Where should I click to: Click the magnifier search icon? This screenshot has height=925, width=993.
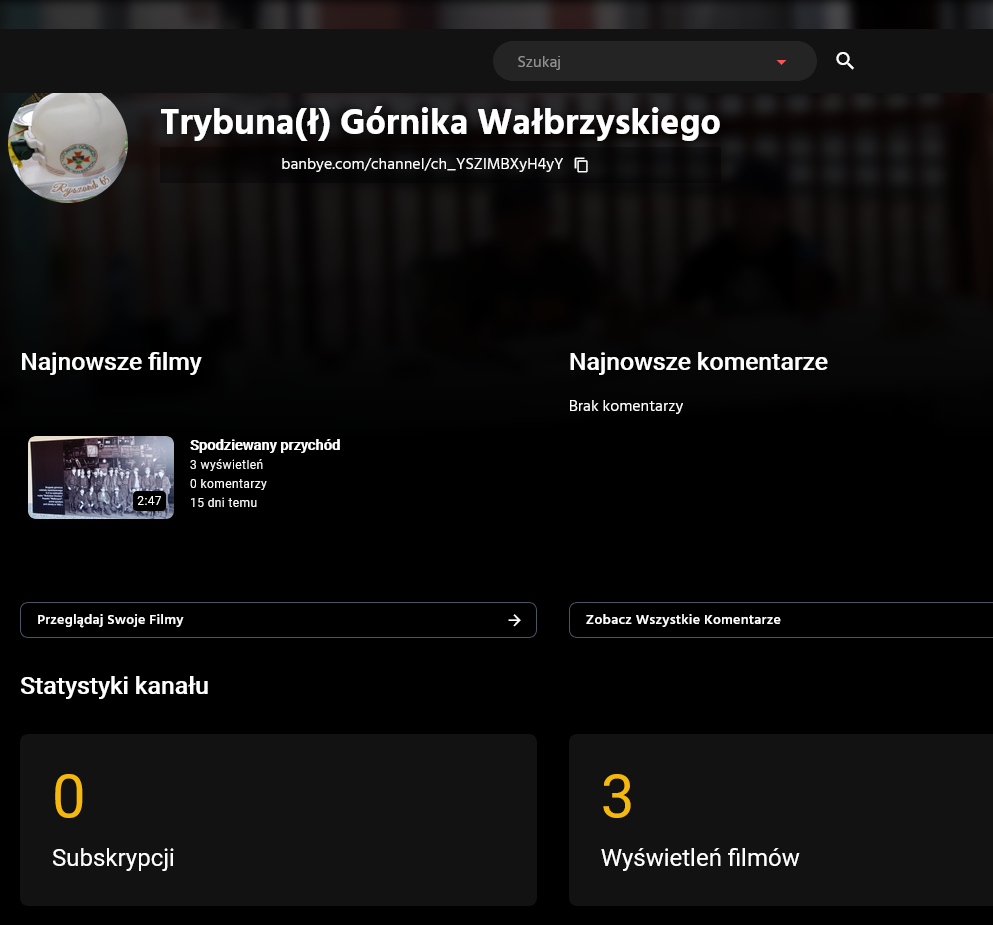pos(845,62)
